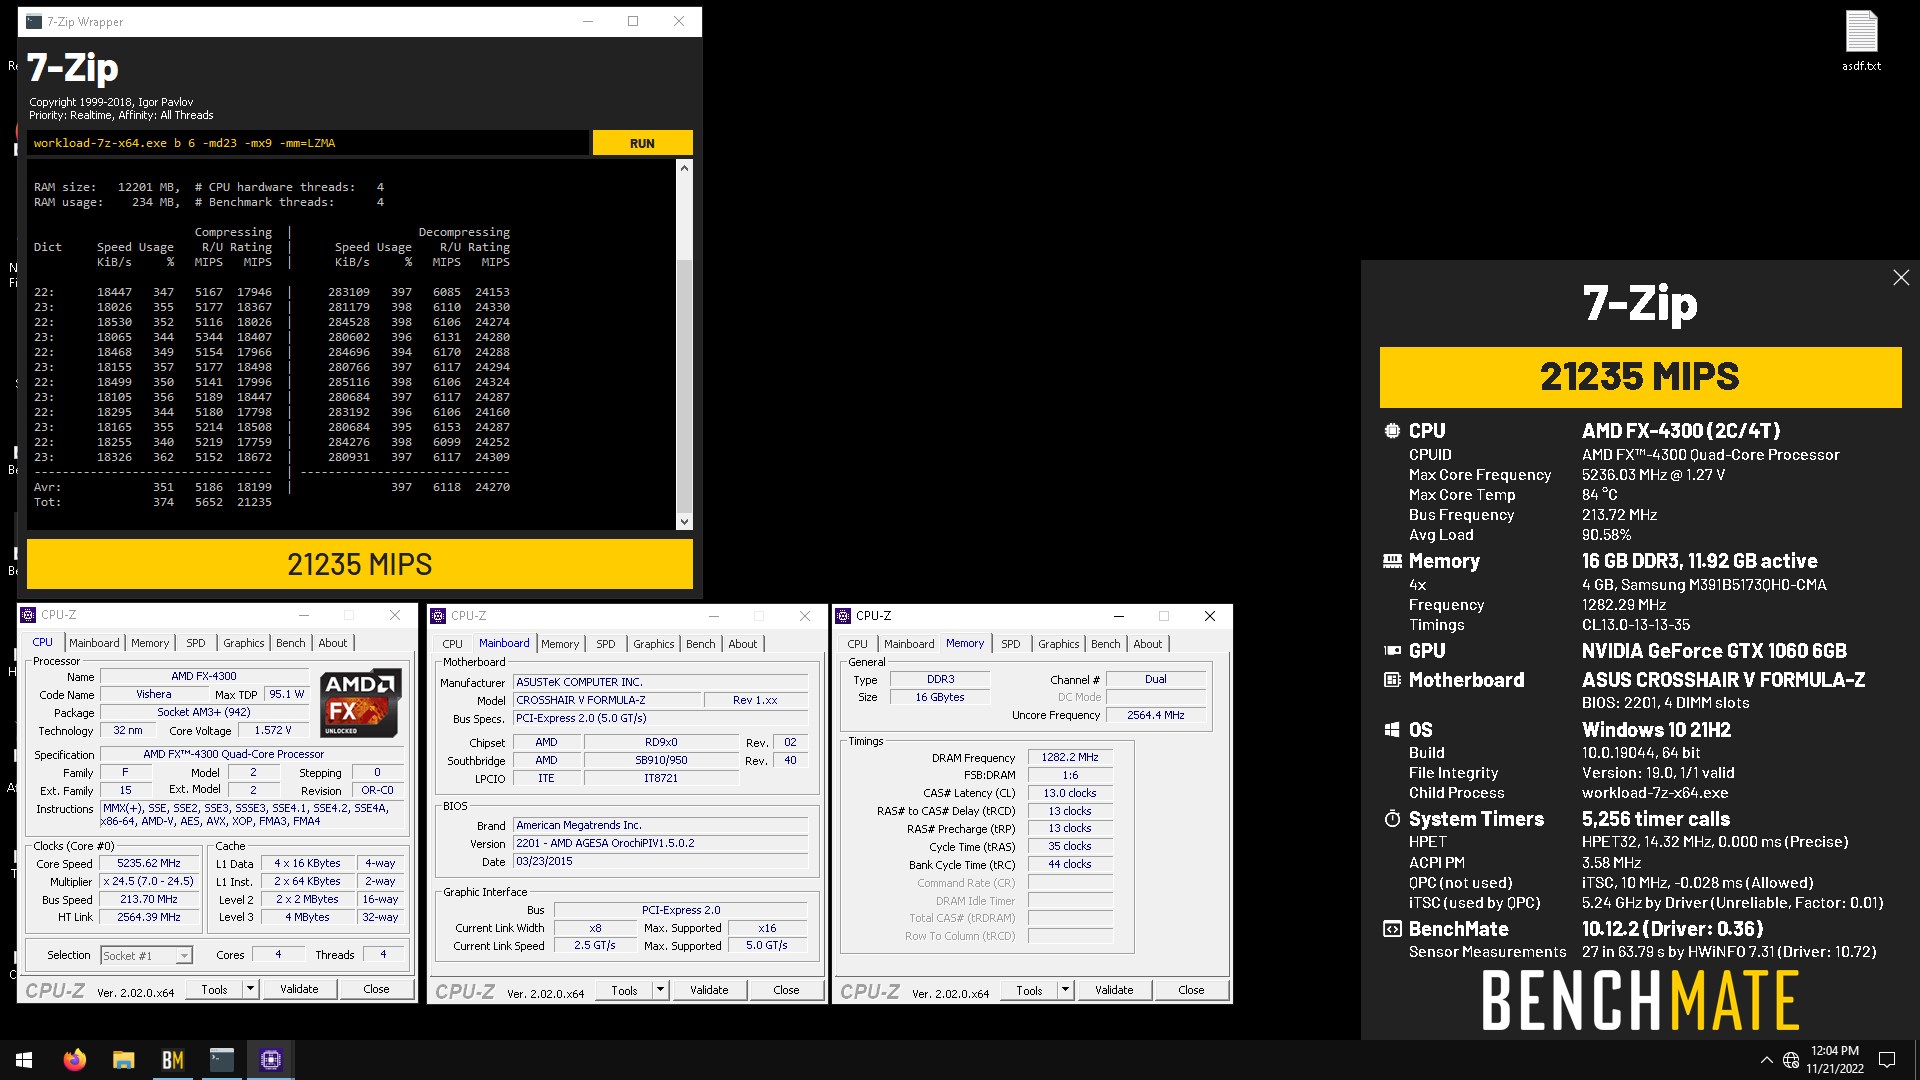Click Validate in first CPU-Z window
This screenshot has width=1920, height=1080.
pos(299,989)
